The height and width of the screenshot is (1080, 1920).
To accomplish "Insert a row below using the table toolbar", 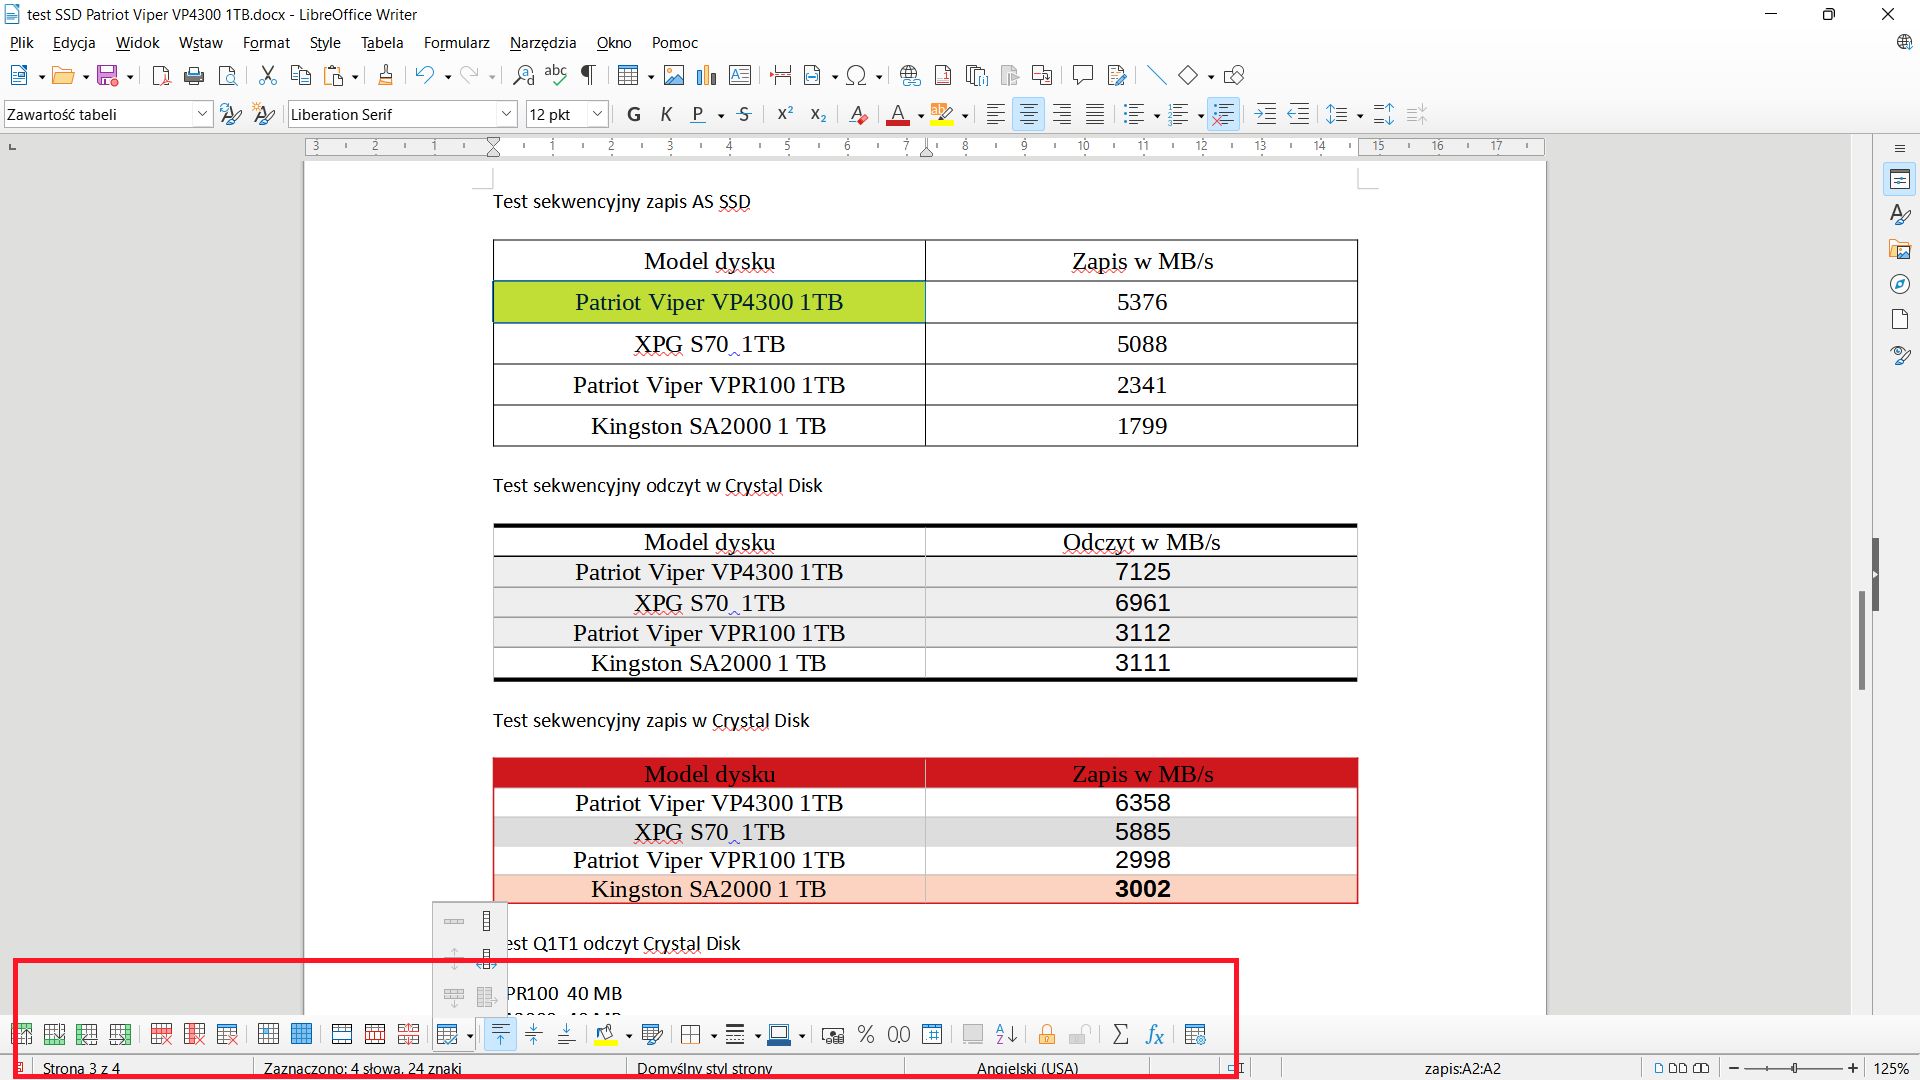I will click(55, 1034).
